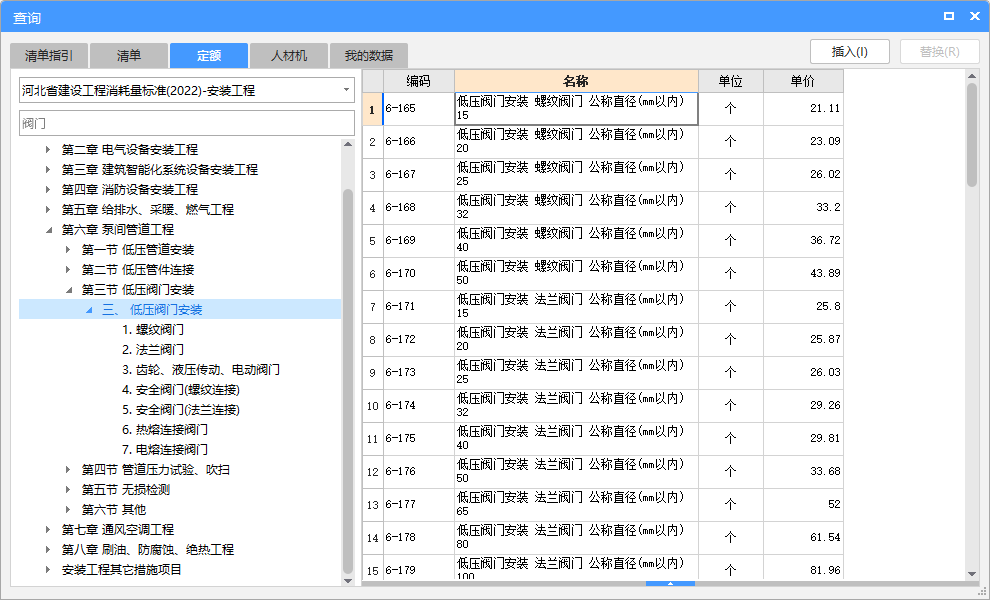Screen dimensions: 990x600
Task: Click the tree panel scroll up arrow
Action: point(348,145)
